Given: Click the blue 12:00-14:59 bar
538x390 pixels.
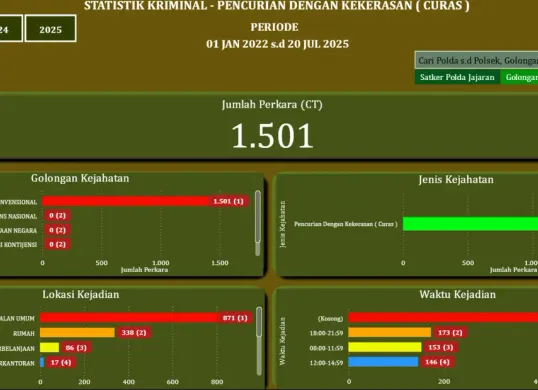Looking at the screenshot, I should [383, 362].
